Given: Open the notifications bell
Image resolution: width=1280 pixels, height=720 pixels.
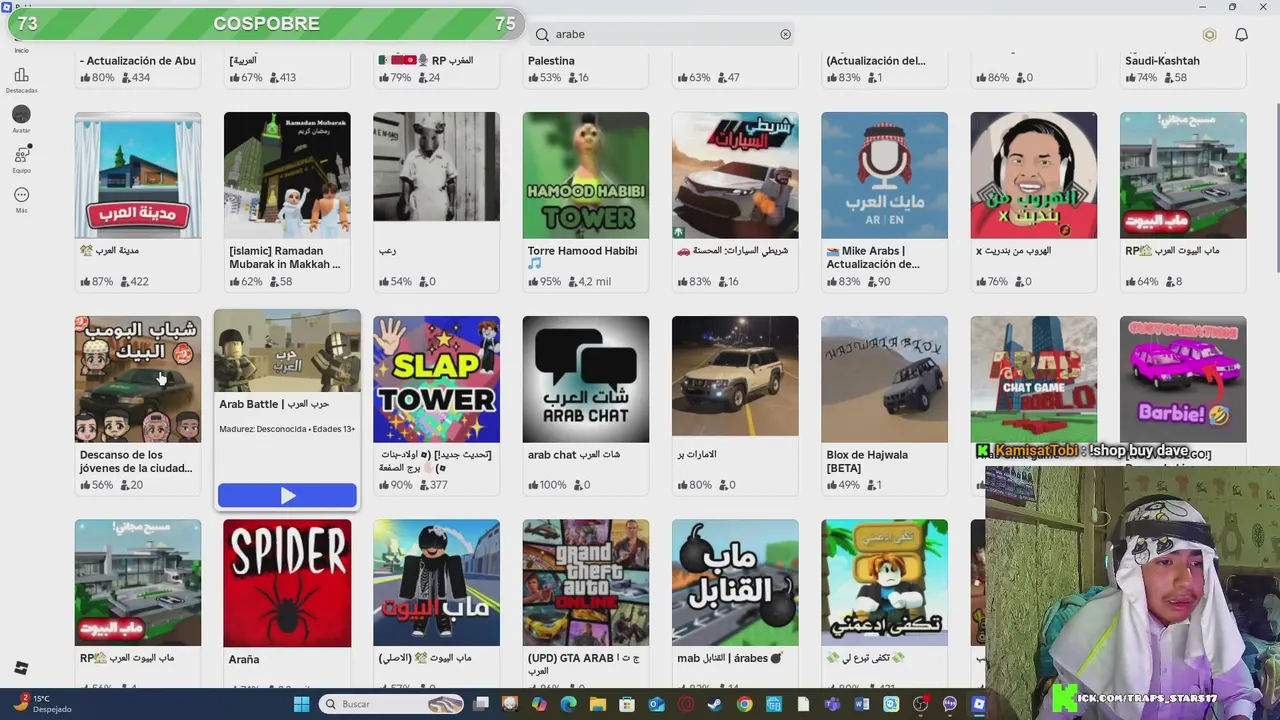Looking at the screenshot, I should click(1241, 34).
